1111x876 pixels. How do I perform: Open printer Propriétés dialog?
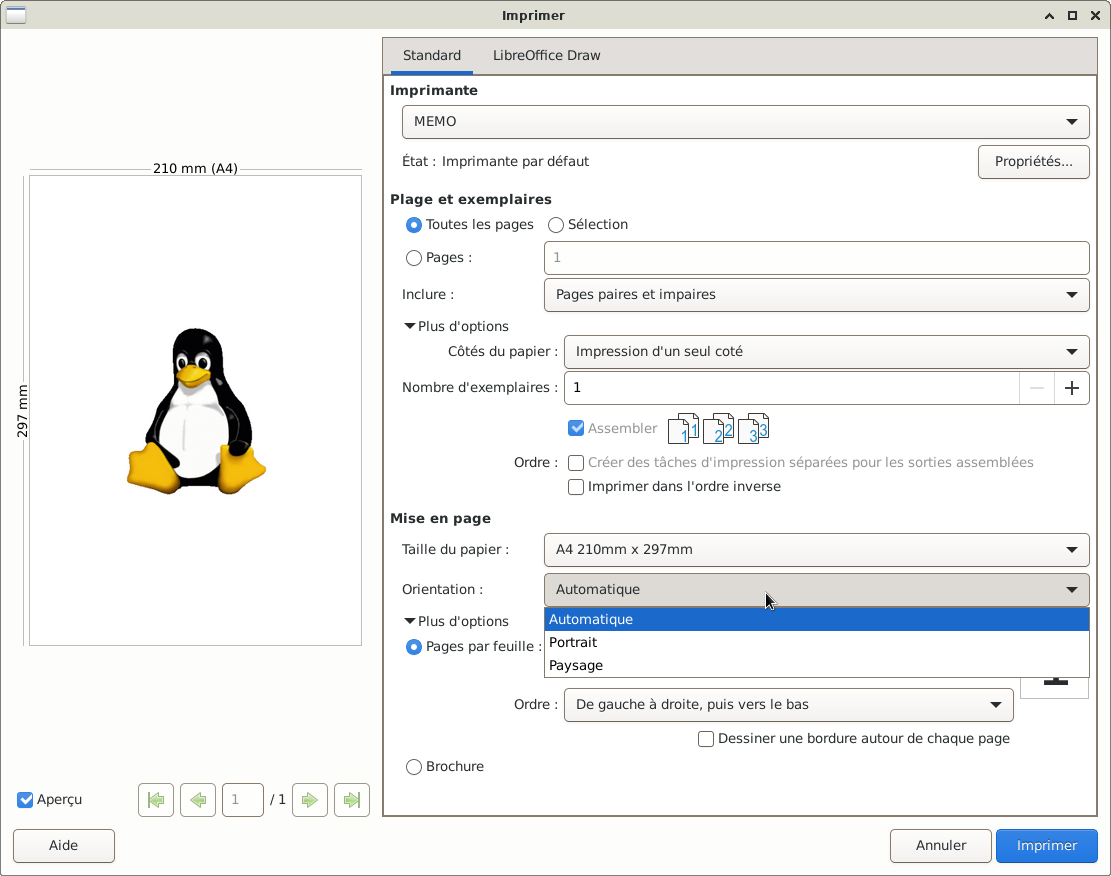click(1033, 162)
